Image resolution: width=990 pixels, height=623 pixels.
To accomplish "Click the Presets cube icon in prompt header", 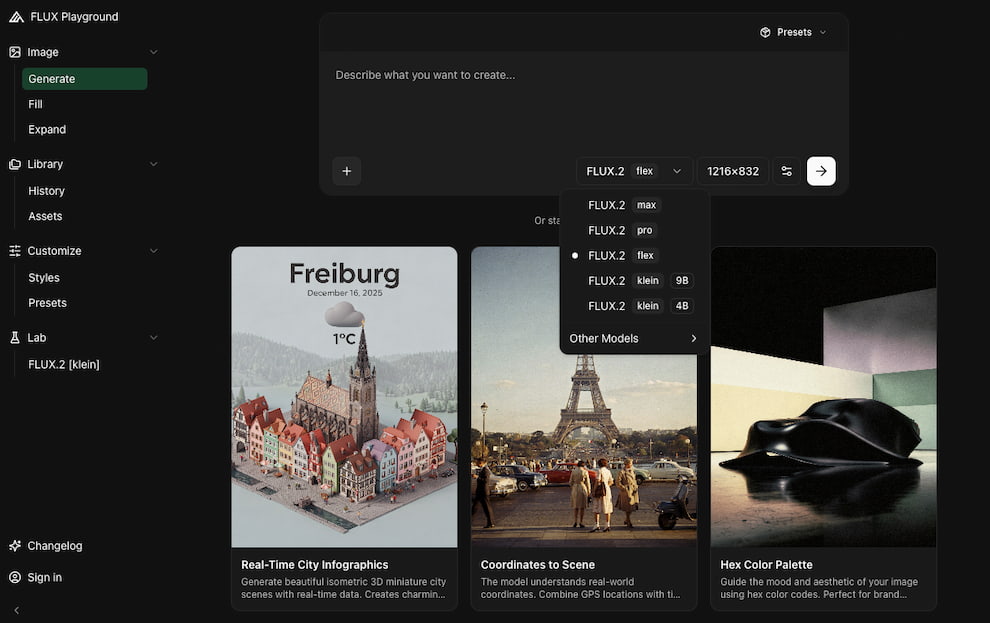I will point(765,32).
